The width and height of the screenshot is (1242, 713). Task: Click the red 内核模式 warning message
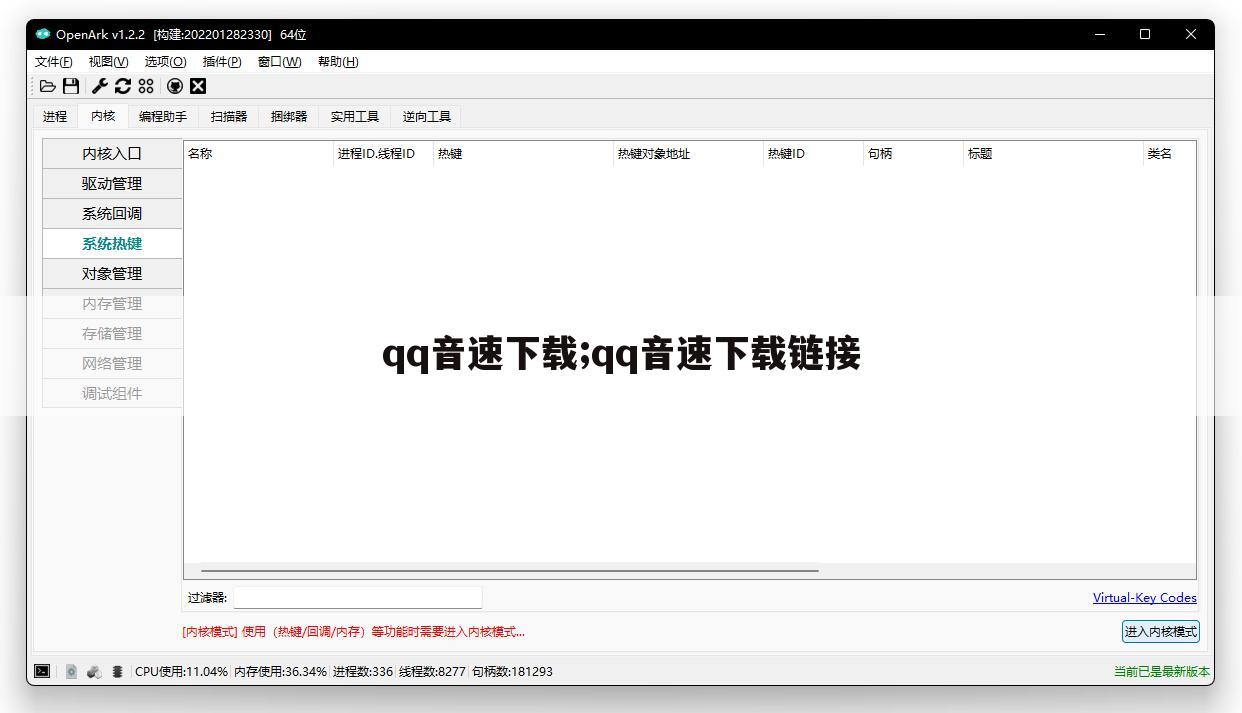[353, 631]
